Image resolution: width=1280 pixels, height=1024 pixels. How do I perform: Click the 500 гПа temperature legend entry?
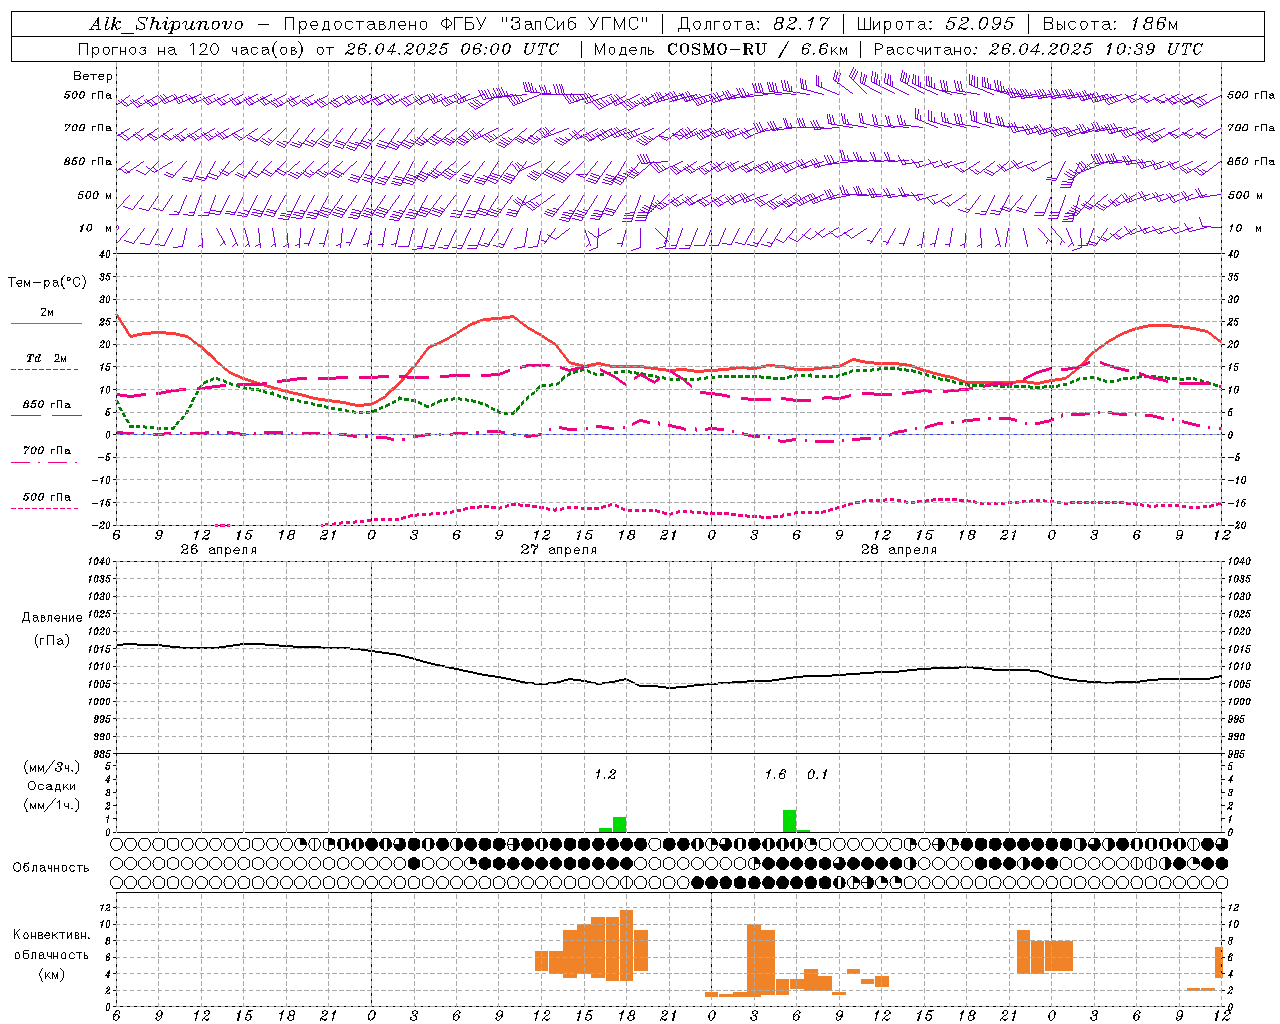click(46, 497)
